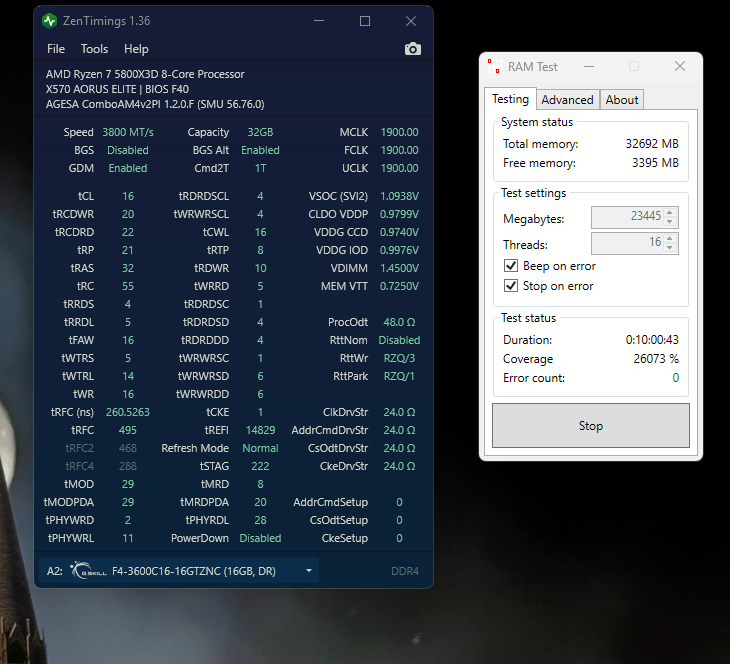Click the Total memory value 32692 MB
730x664 pixels.
(x=652, y=144)
